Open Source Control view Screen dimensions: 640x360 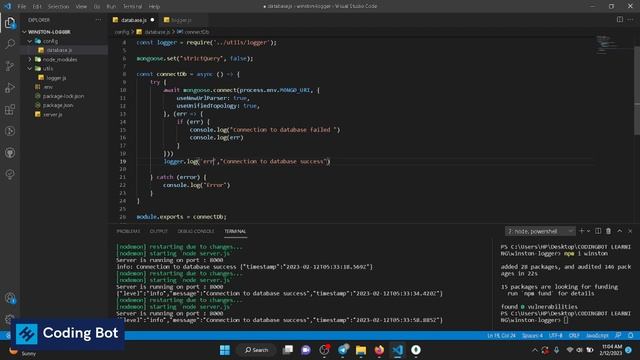(10, 66)
